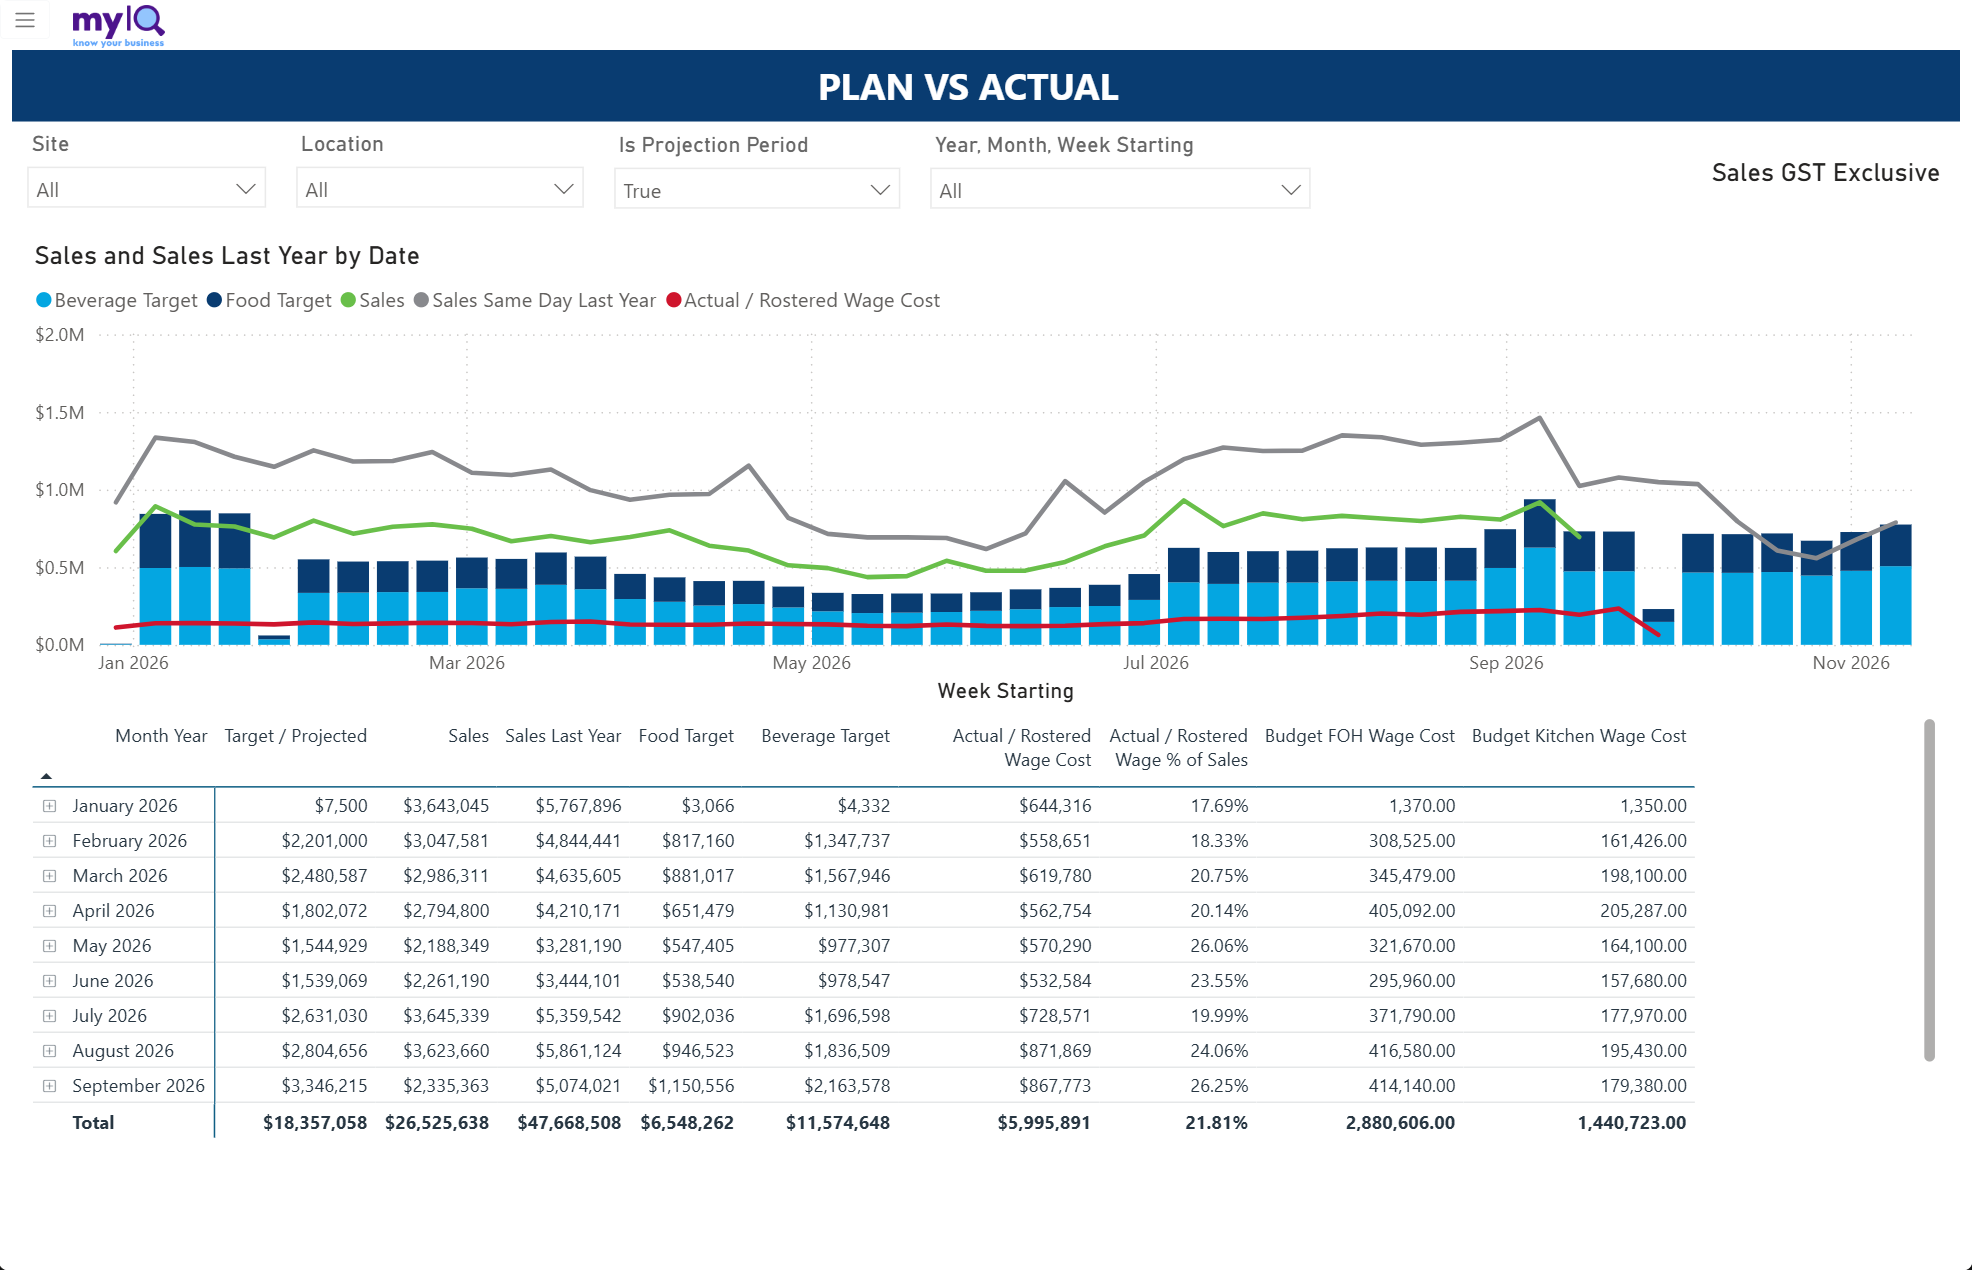
Task: Sort table by Sales Last Year column
Action: pyautogui.click(x=563, y=736)
